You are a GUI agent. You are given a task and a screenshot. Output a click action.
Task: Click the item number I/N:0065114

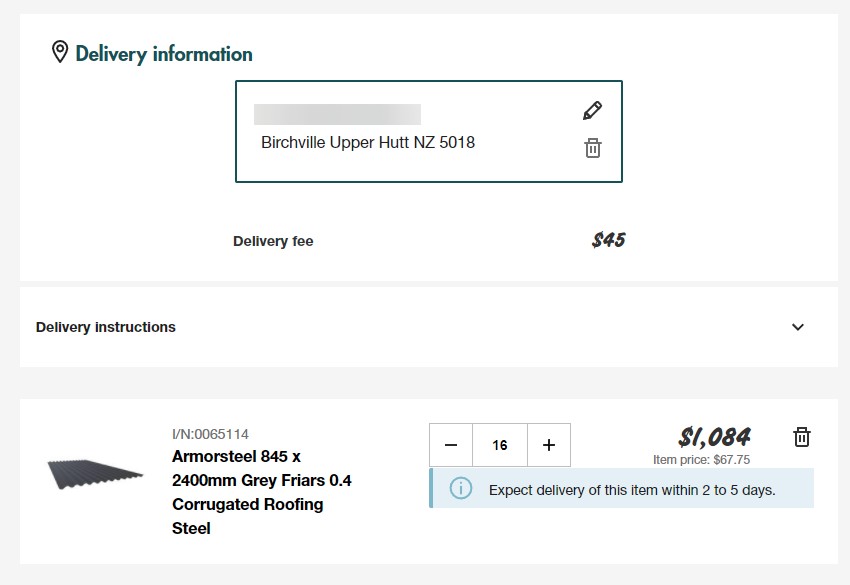[x=210, y=434]
